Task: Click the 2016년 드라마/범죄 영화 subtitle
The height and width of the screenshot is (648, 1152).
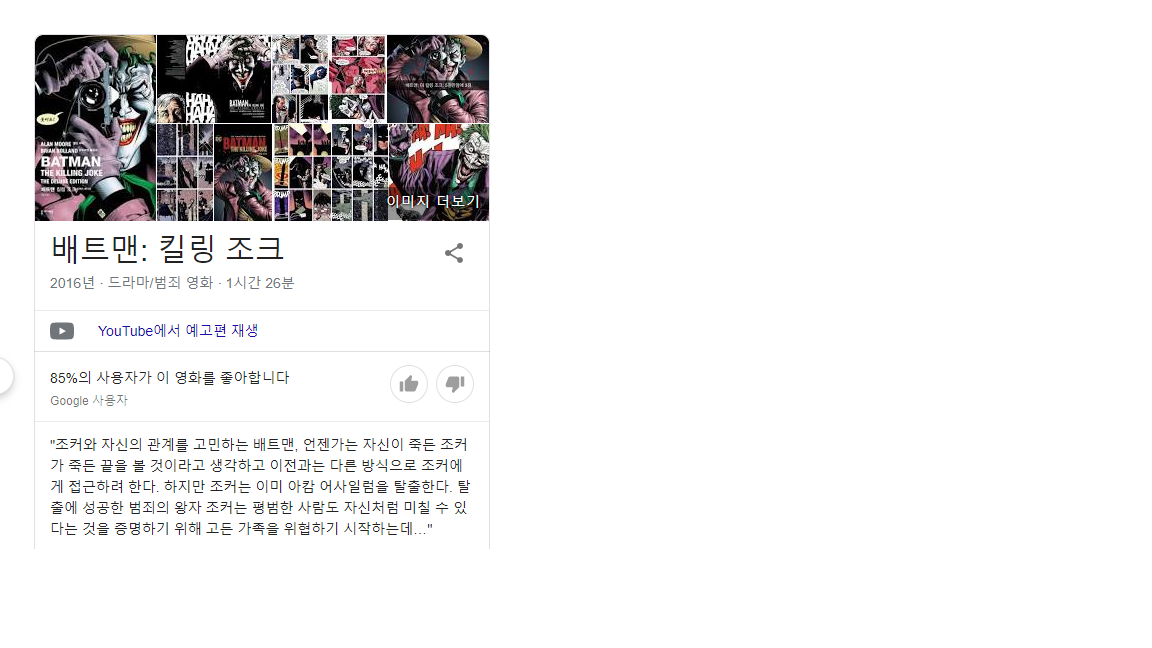Action: pos(172,283)
